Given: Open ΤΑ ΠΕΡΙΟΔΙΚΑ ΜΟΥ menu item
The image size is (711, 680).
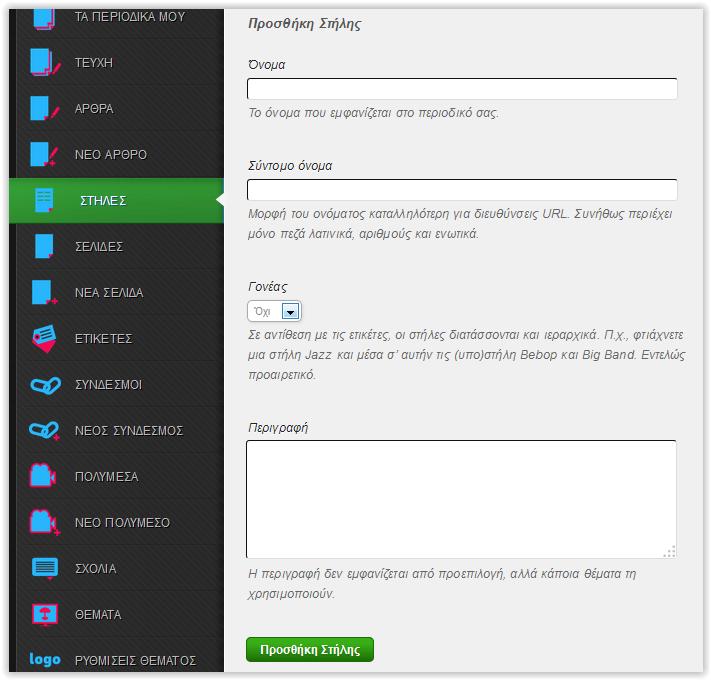Looking at the screenshot, I should [130, 17].
